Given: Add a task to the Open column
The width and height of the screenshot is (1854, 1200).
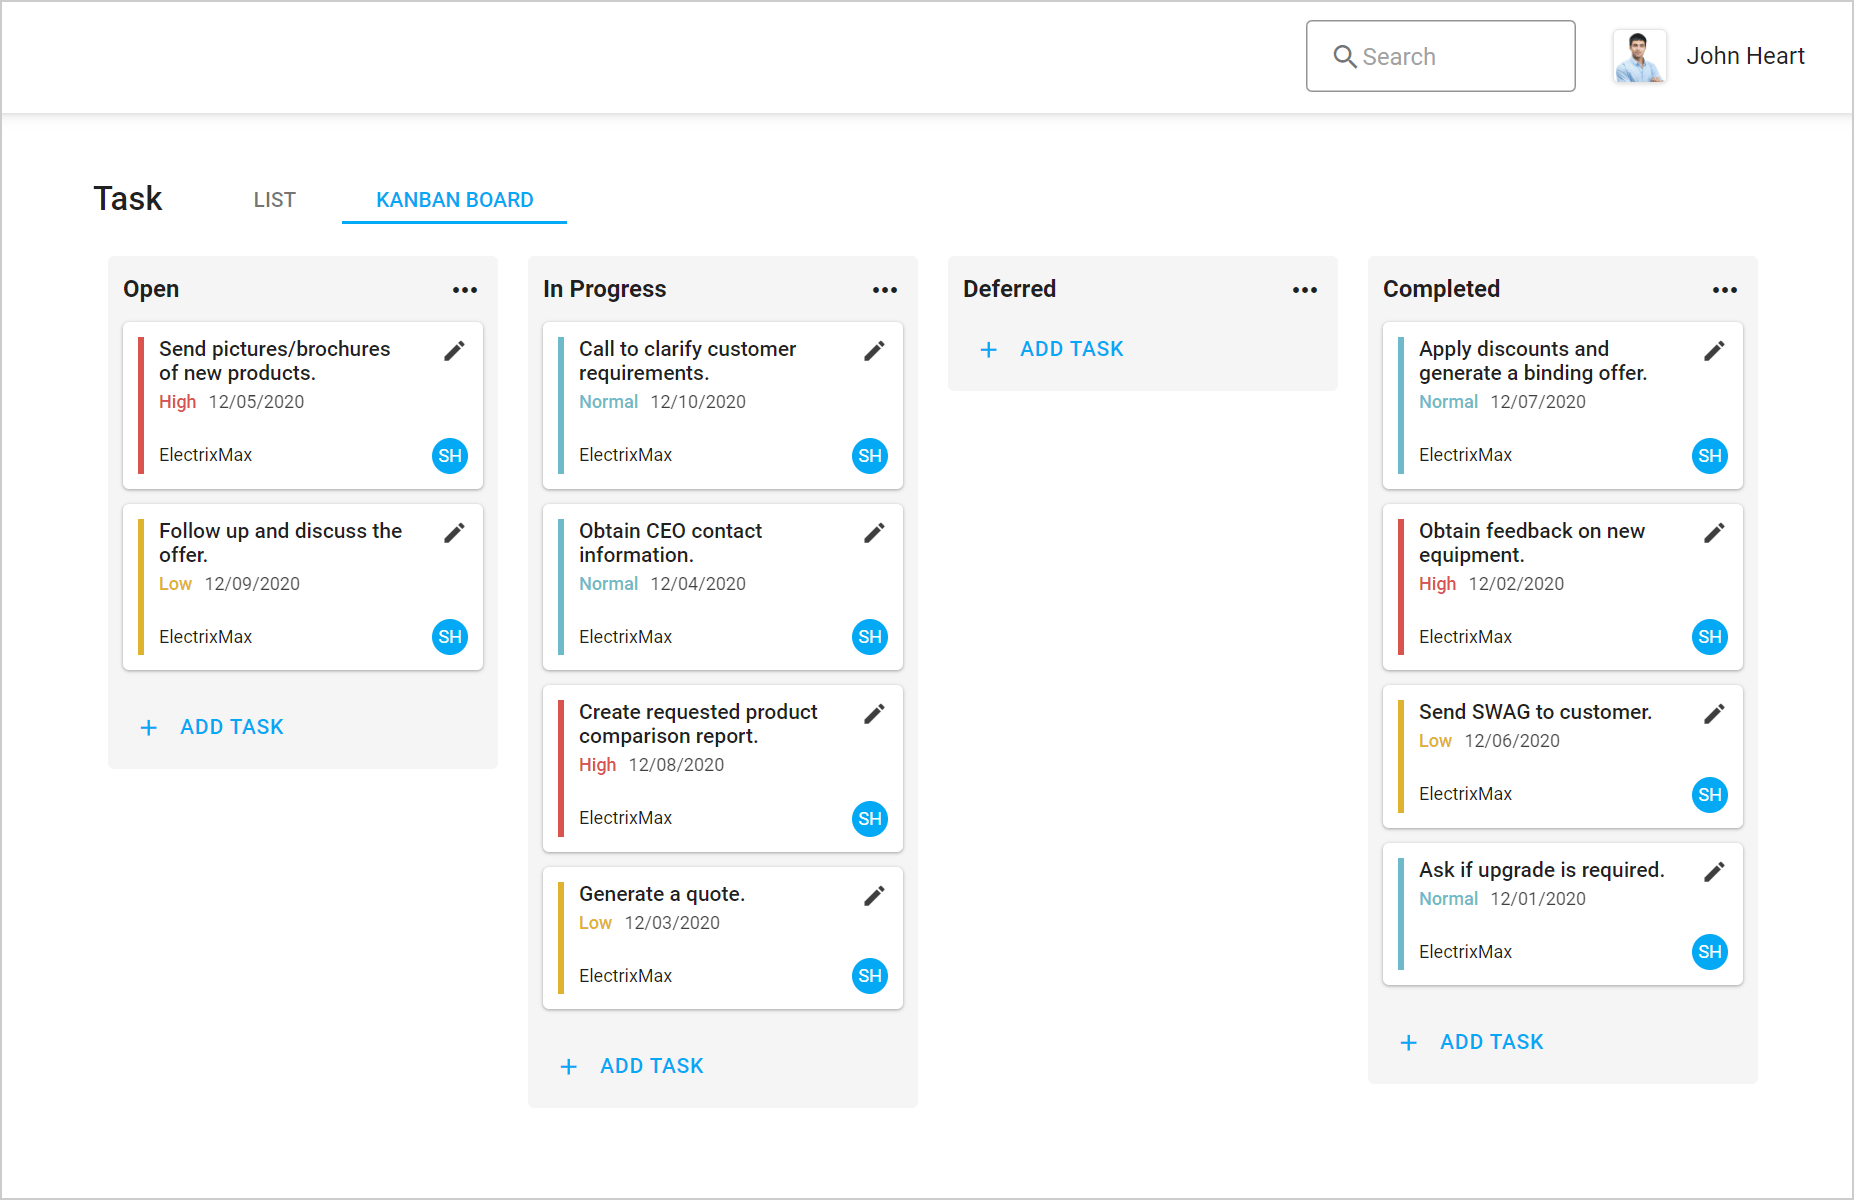Looking at the screenshot, I should coord(212,726).
